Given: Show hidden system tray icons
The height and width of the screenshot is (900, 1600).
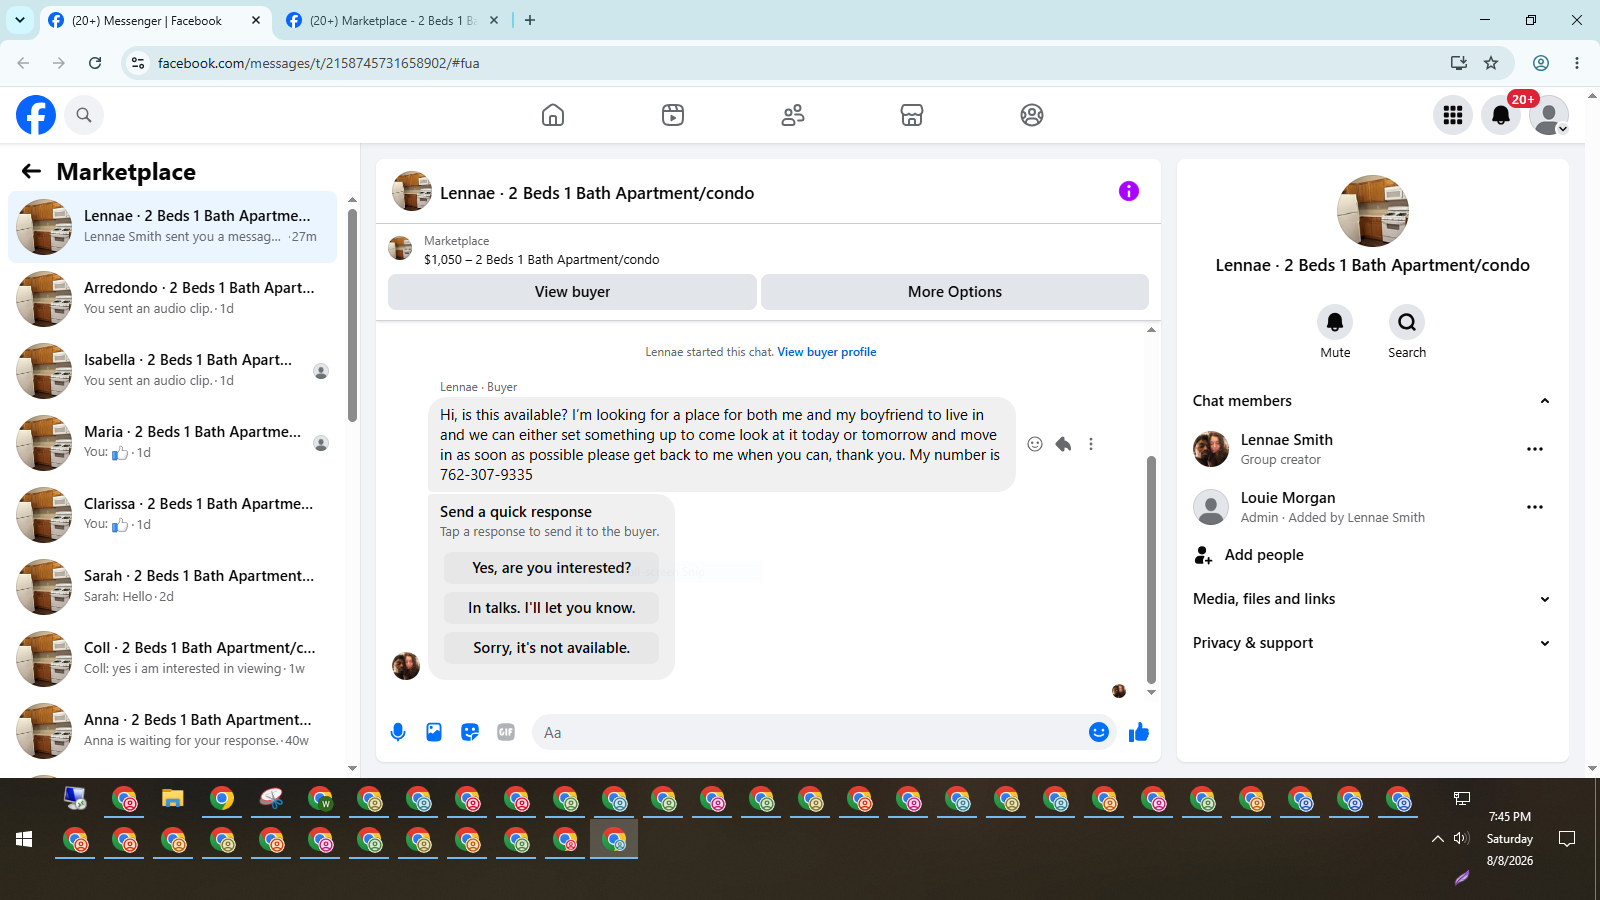Looking at the screenshot, I should tap(1438, 839).
